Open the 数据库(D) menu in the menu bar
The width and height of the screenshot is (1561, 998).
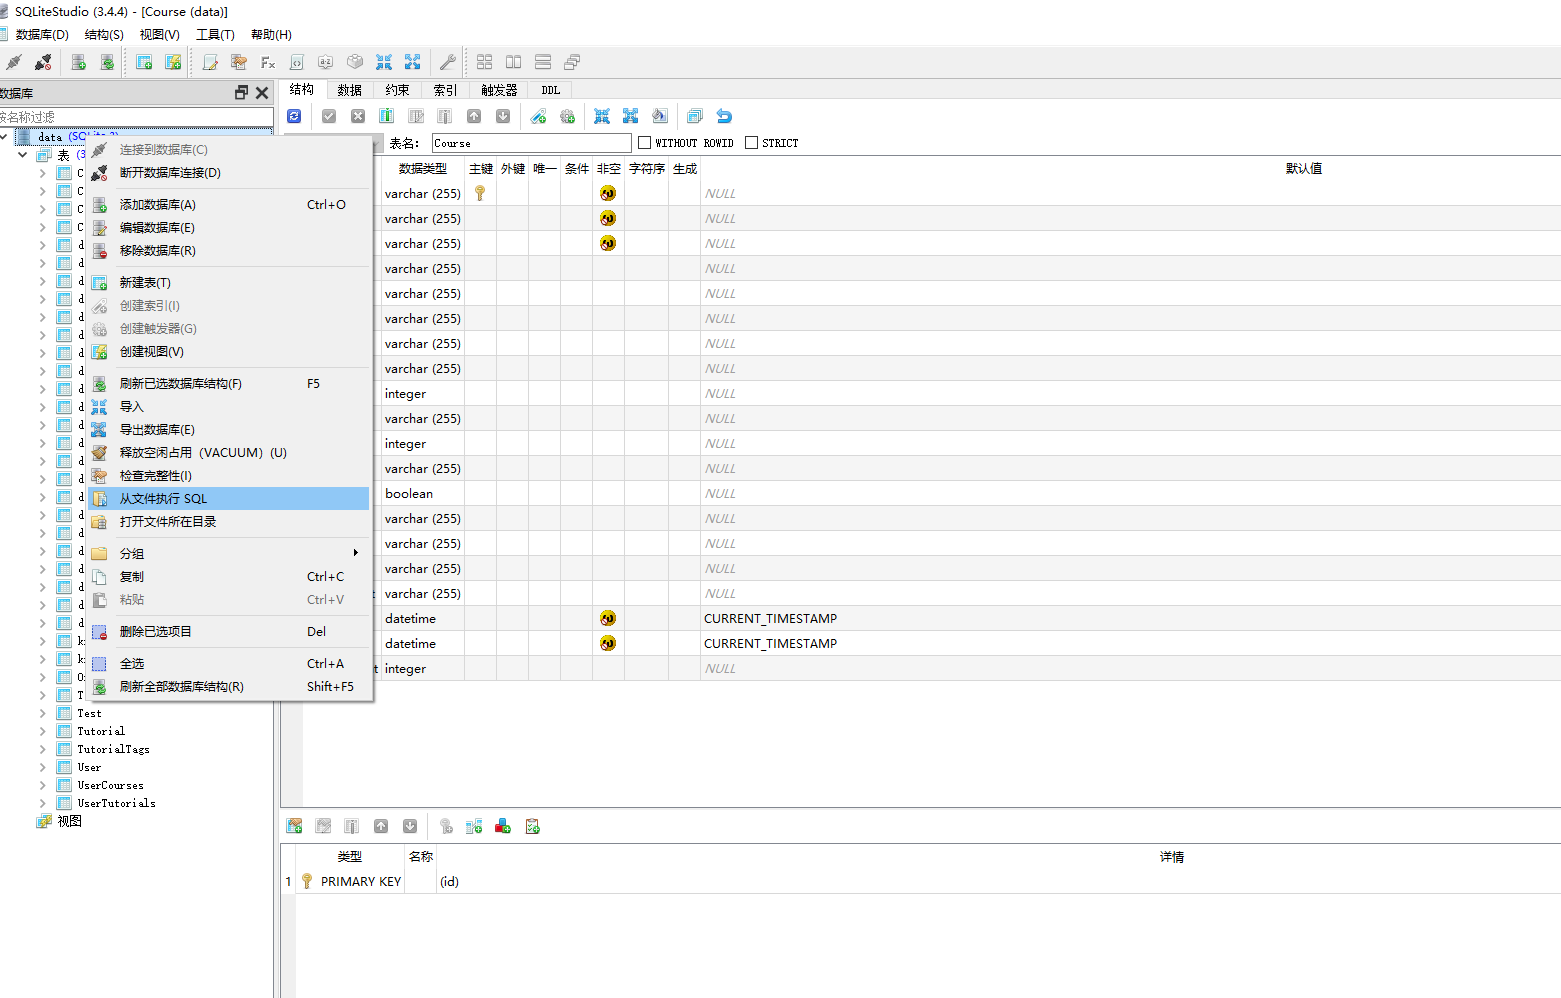42,34
